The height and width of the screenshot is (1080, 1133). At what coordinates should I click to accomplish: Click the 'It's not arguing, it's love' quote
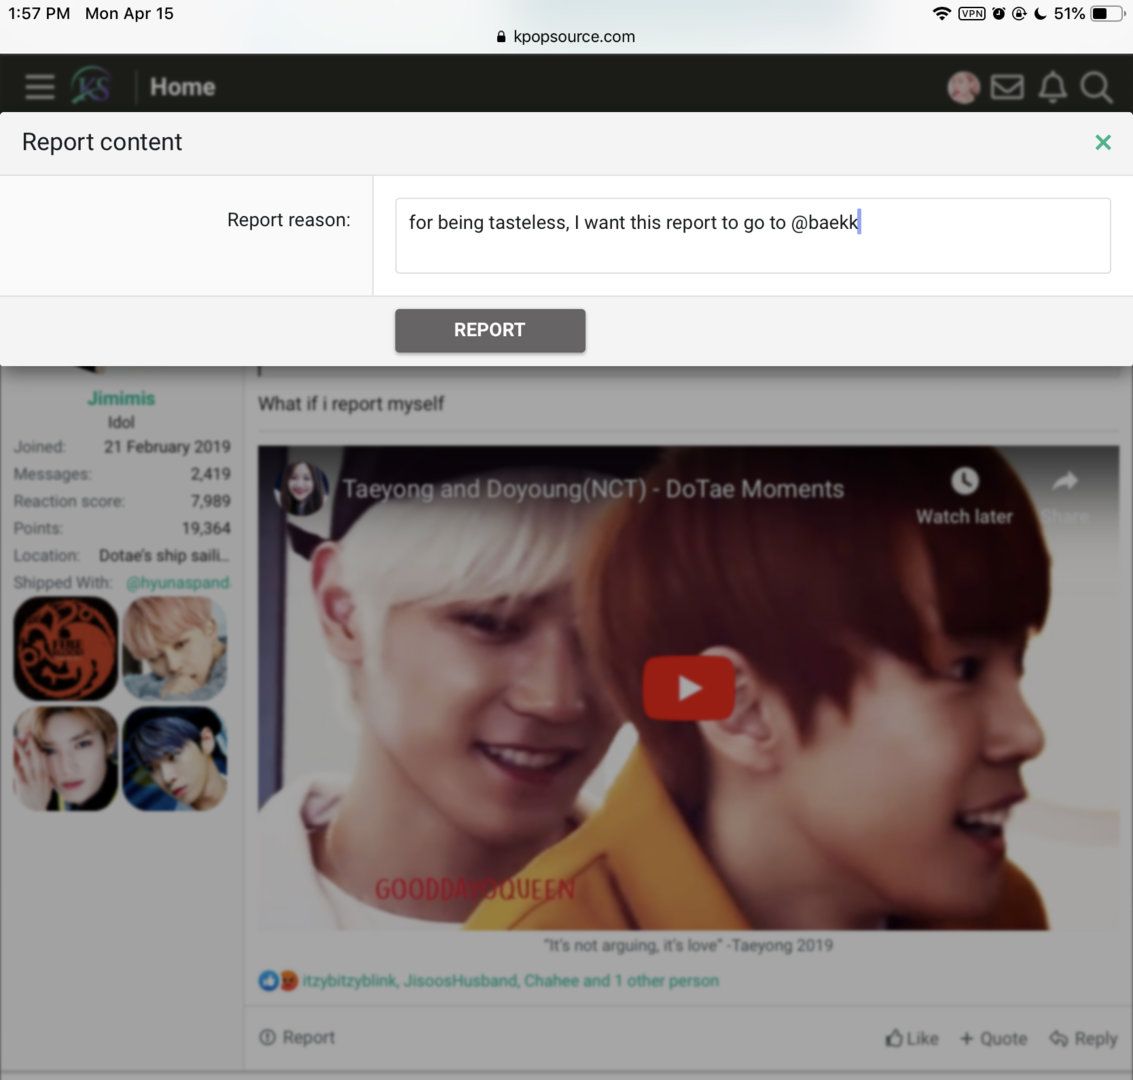click(x=688, y=945)
